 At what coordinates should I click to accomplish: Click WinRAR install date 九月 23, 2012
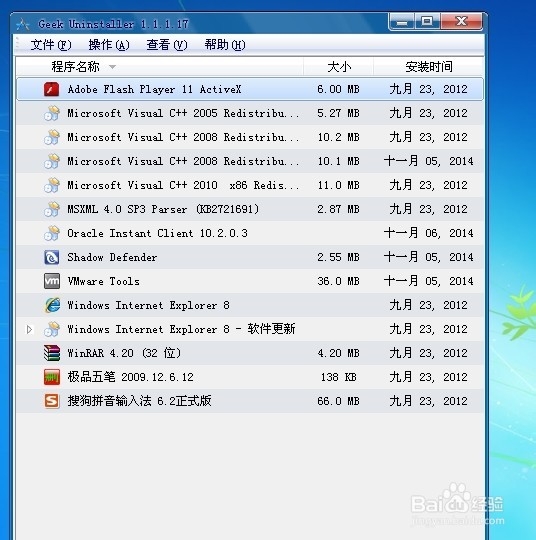429,353
